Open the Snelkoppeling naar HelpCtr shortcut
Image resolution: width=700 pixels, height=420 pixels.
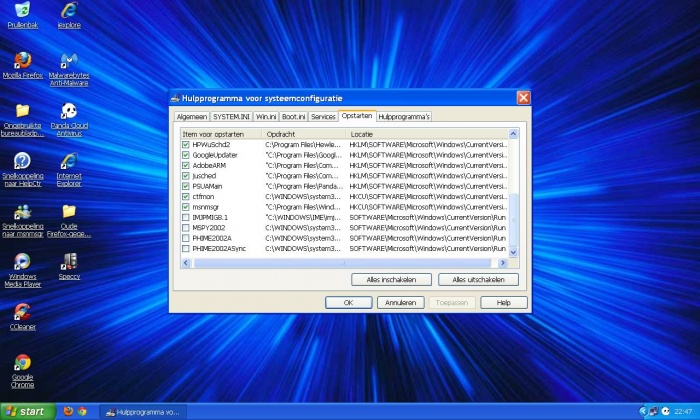tap(22, 170)
